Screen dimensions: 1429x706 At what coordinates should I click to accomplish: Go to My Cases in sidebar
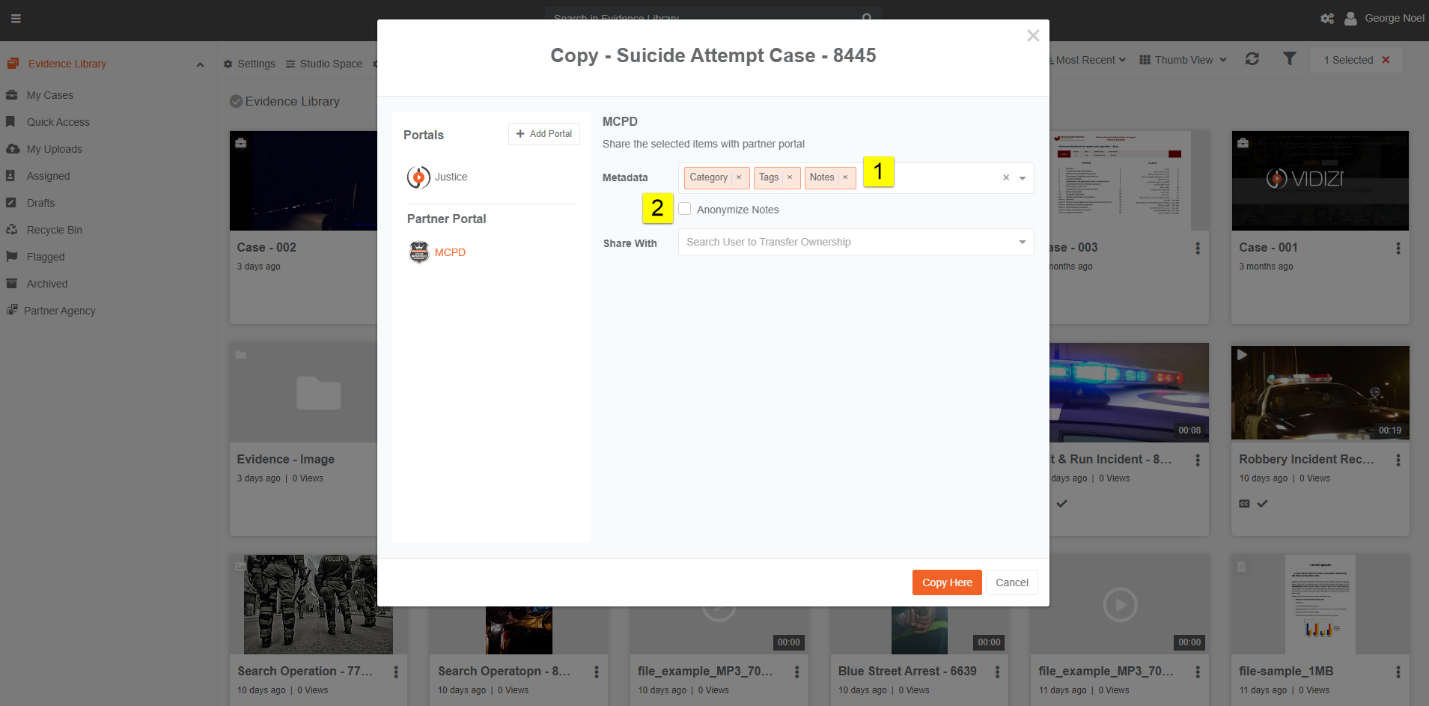pyautogui.click(x=50, y=95)
